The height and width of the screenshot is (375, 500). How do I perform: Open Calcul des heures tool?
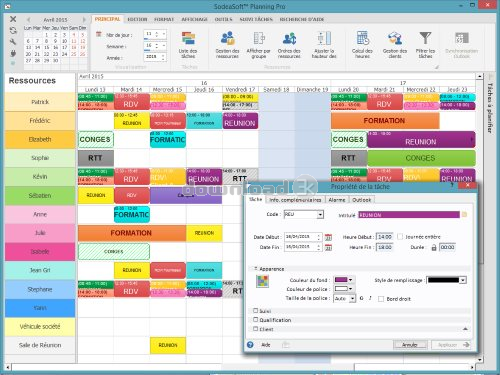pyautogui.click(x=362, y=38)
